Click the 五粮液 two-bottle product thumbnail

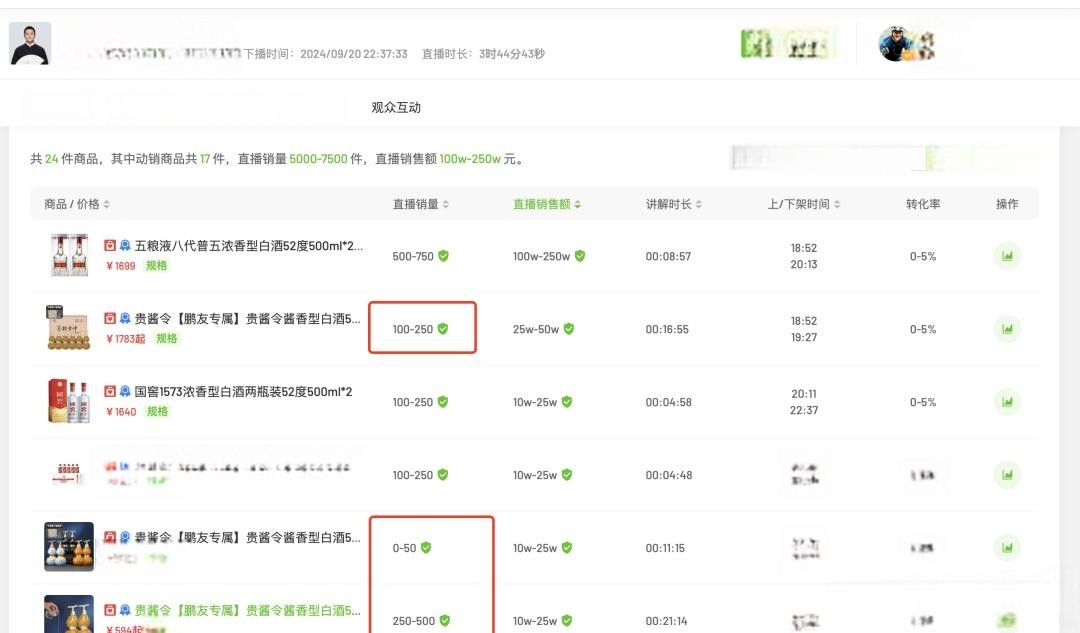click(70, 255)
